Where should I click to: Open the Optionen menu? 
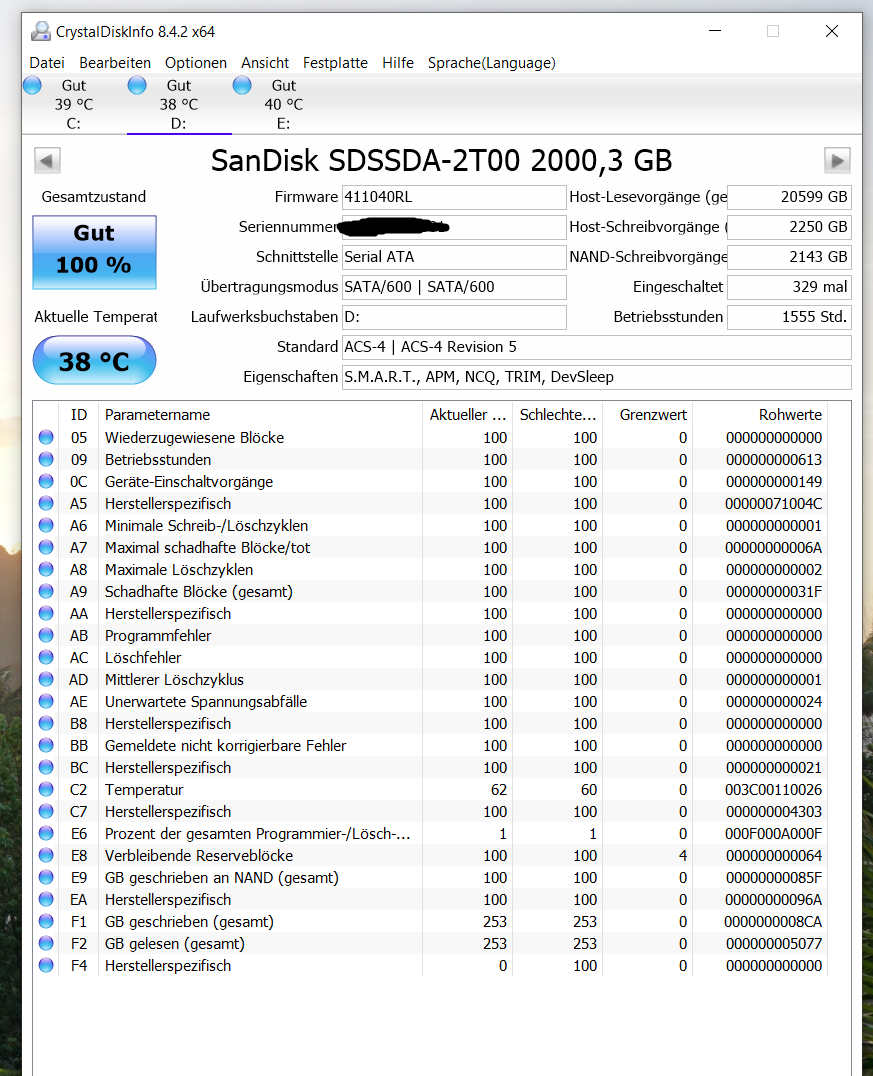pyautogui.click(x=196, y=63)
